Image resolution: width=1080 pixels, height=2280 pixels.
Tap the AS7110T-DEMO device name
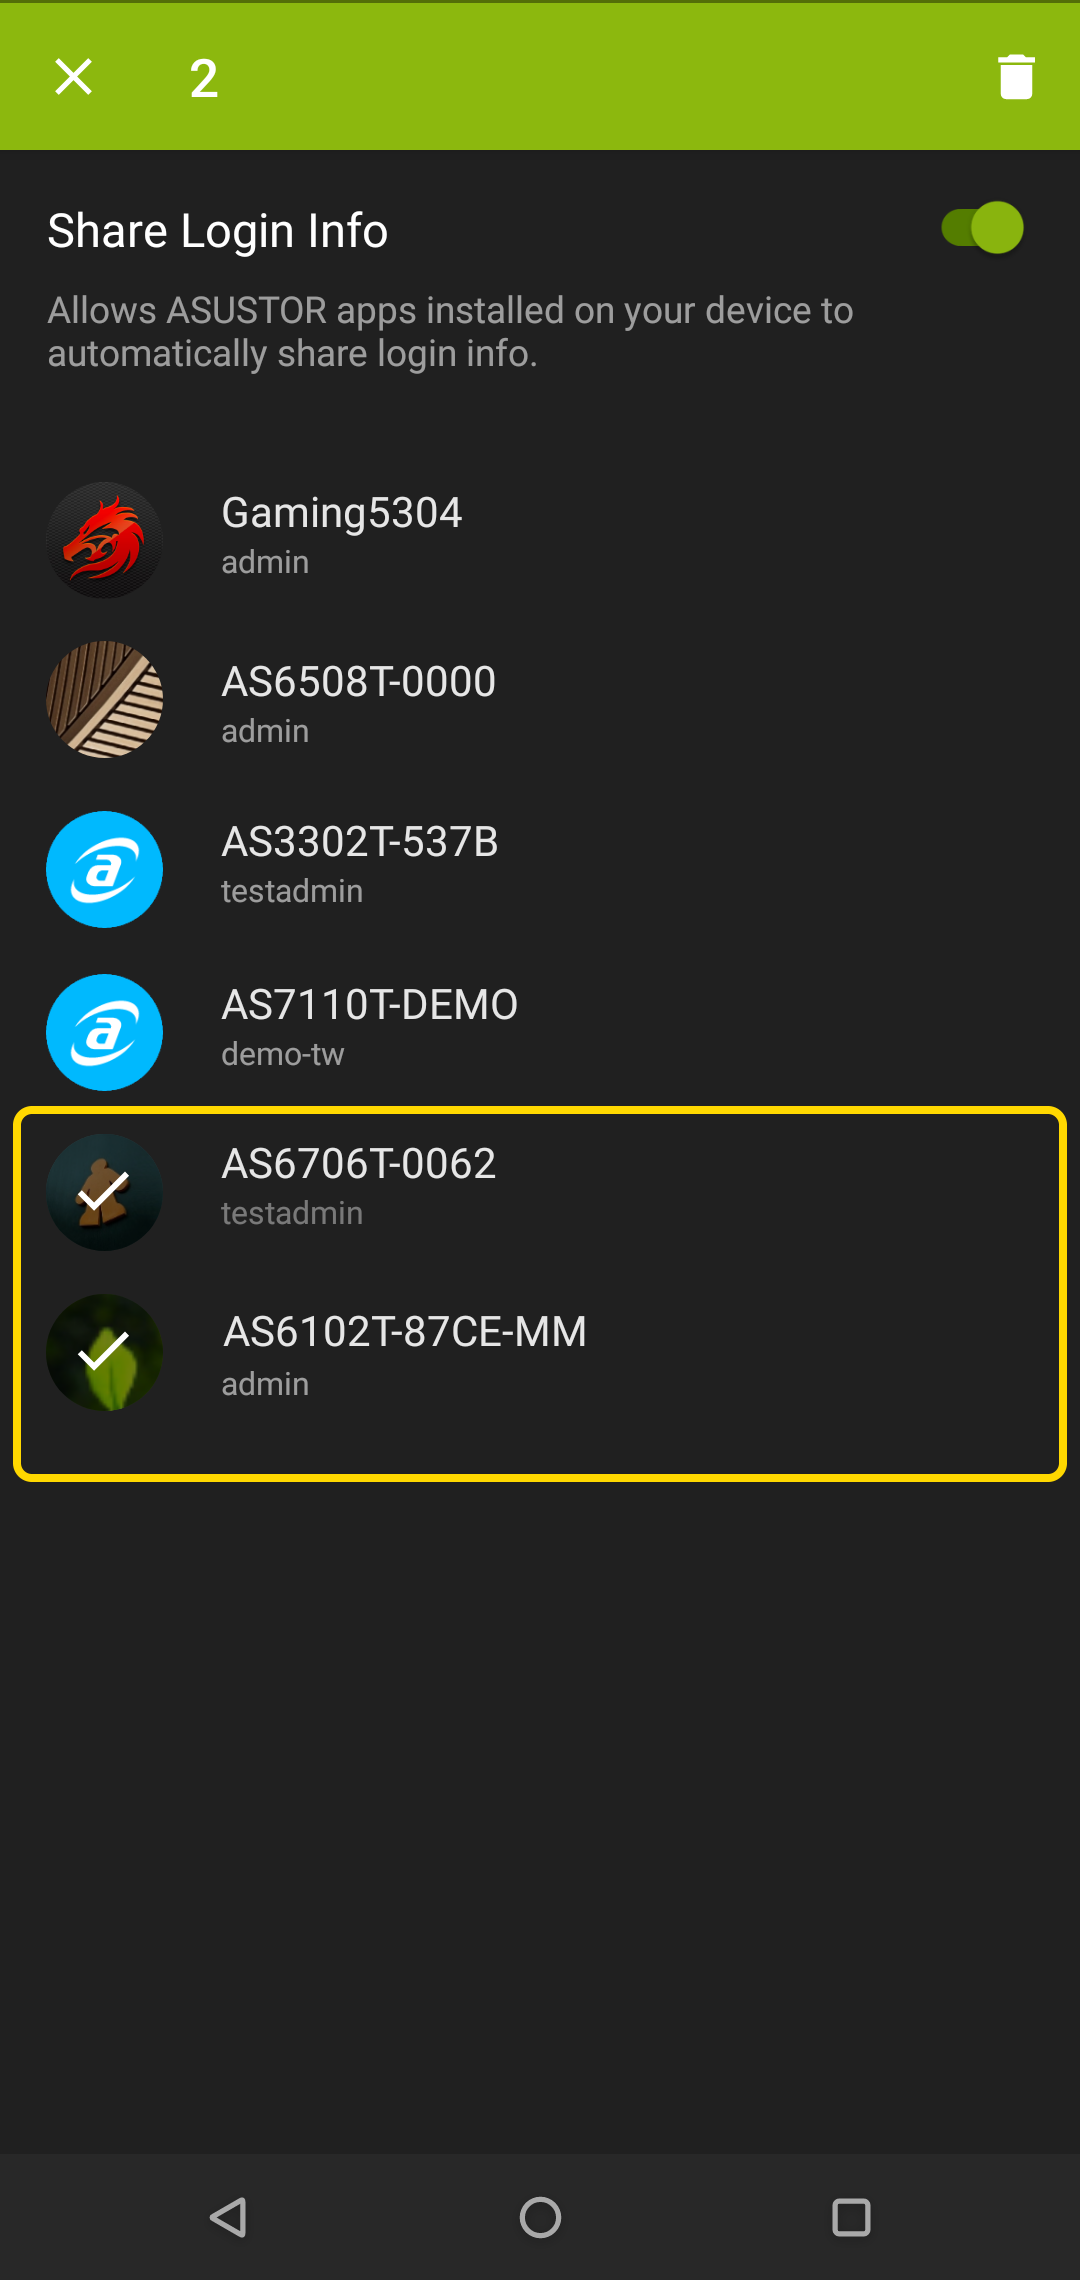(x=369, y=1005)
